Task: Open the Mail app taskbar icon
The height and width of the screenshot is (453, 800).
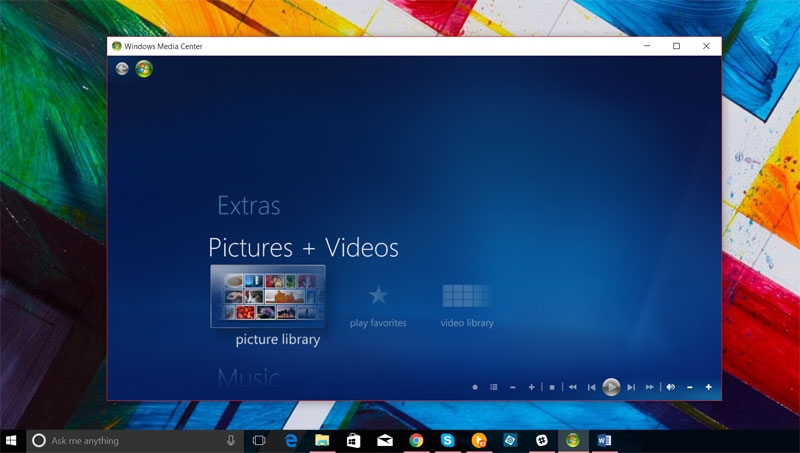Action: [385, 440]
